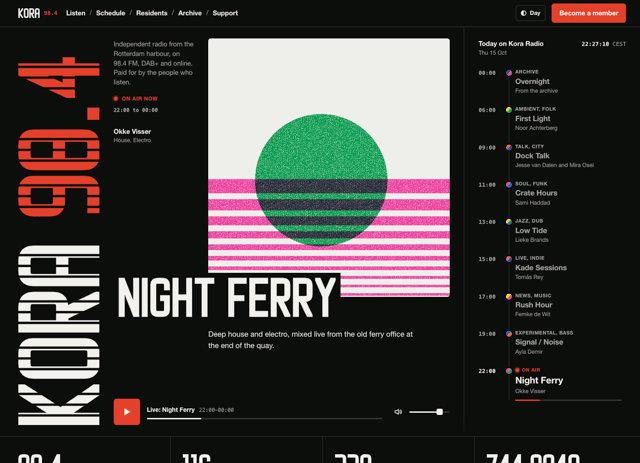This screenshot has height=463, width=640.
Task: Click host Noor Achterberg in schedule
Action: (x=536, y=128)
